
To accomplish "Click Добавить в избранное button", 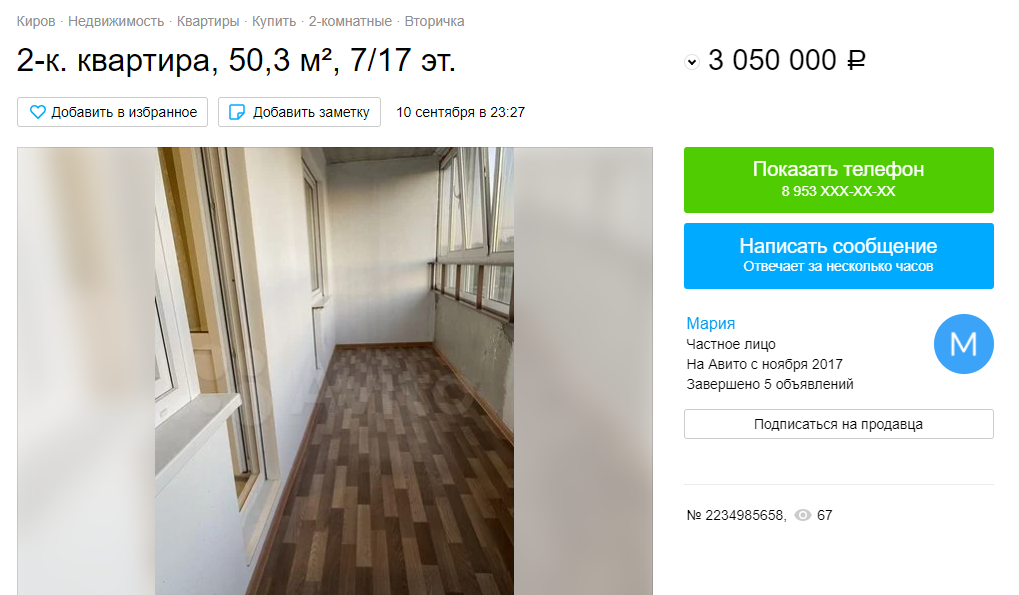I will tap(112, 112).
